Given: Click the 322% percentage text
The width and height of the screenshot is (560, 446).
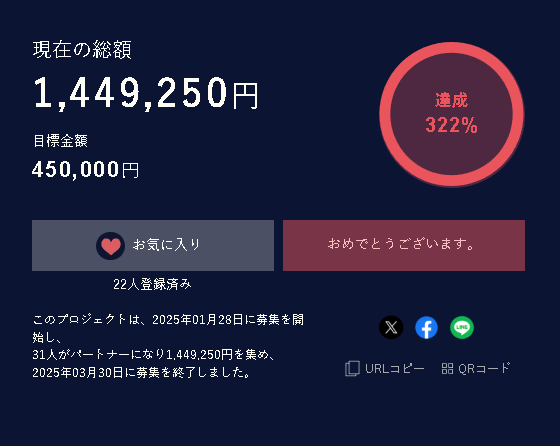Looking at the screenshot, I should point(451,125).
